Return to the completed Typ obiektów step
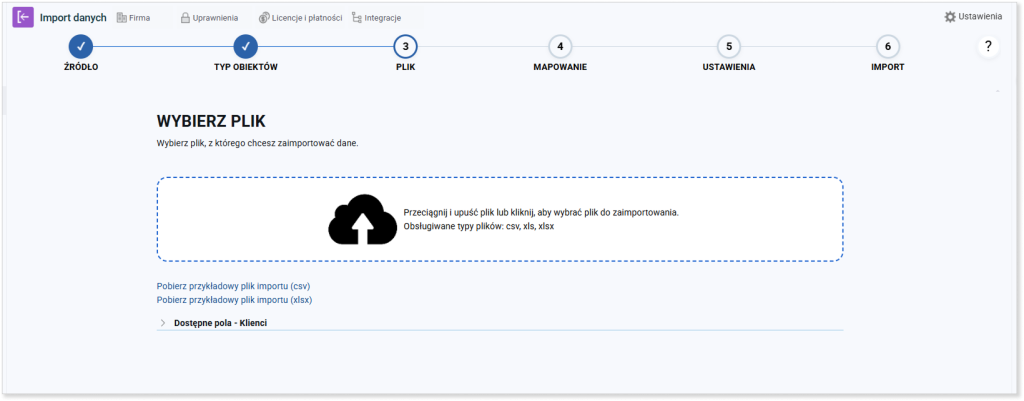This screenshot has height=401, width=1024. click(x=246, y=46)
